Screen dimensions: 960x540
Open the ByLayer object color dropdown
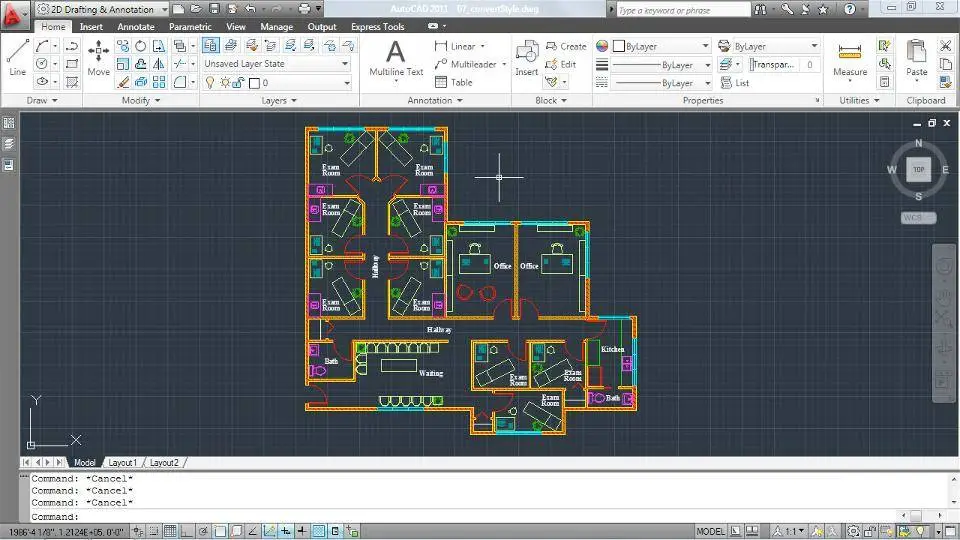pyautogui.click(x=660, y=46)
